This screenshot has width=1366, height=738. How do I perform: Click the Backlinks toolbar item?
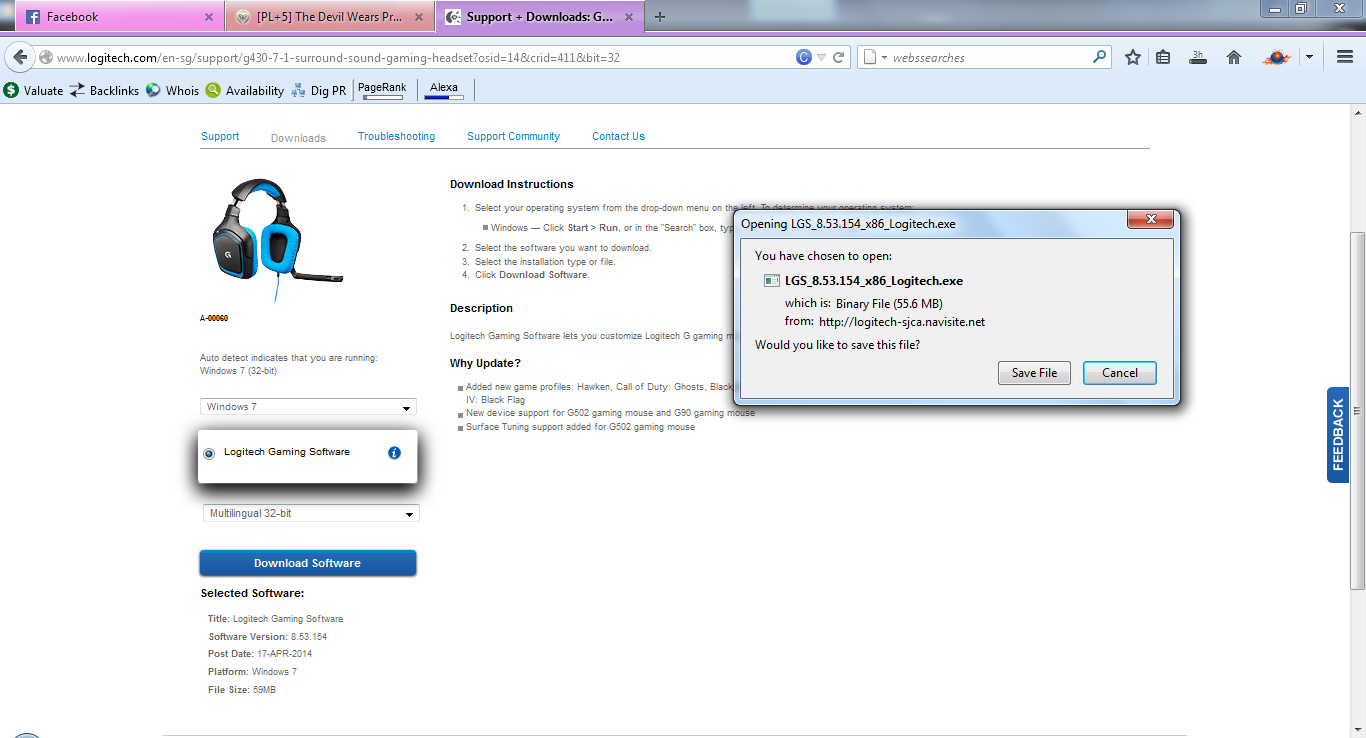(x=104, y=90)
